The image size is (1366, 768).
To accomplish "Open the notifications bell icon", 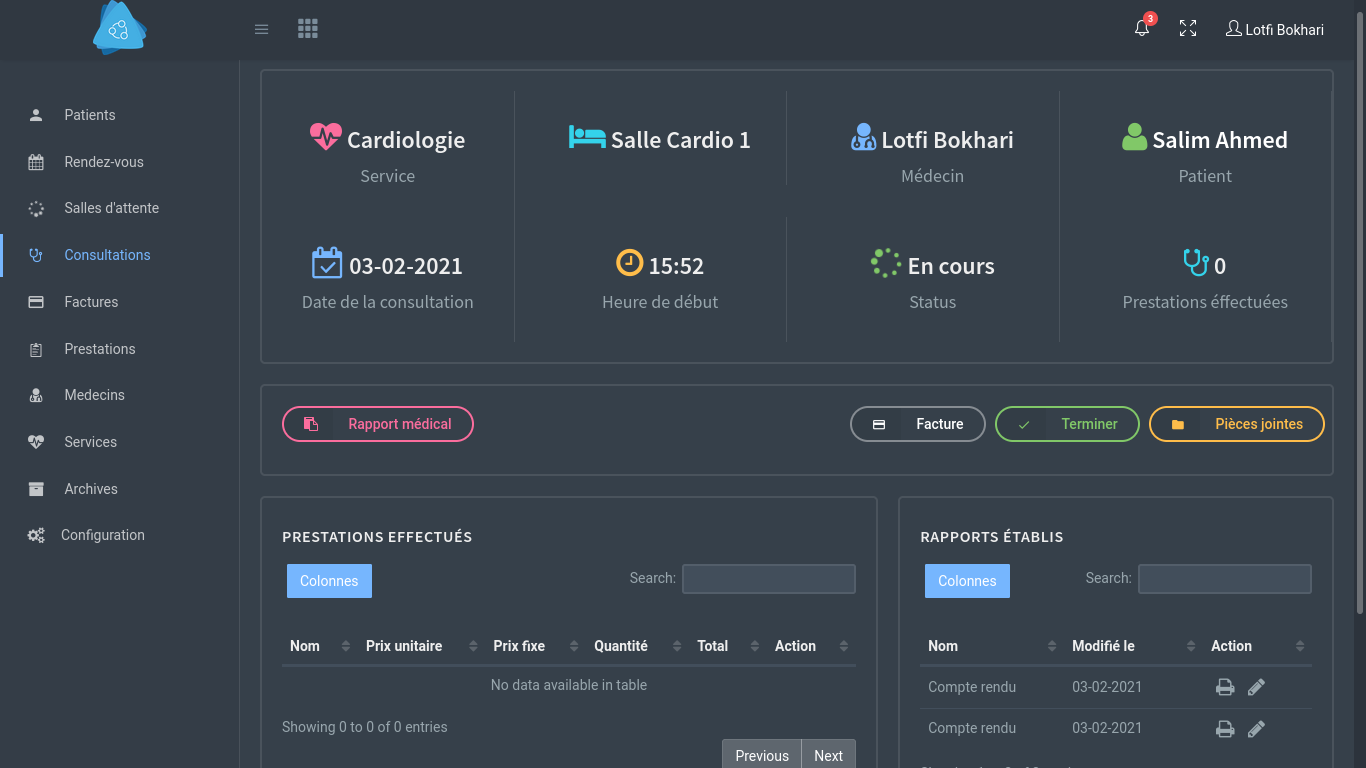I will [x=1142, y=29].
